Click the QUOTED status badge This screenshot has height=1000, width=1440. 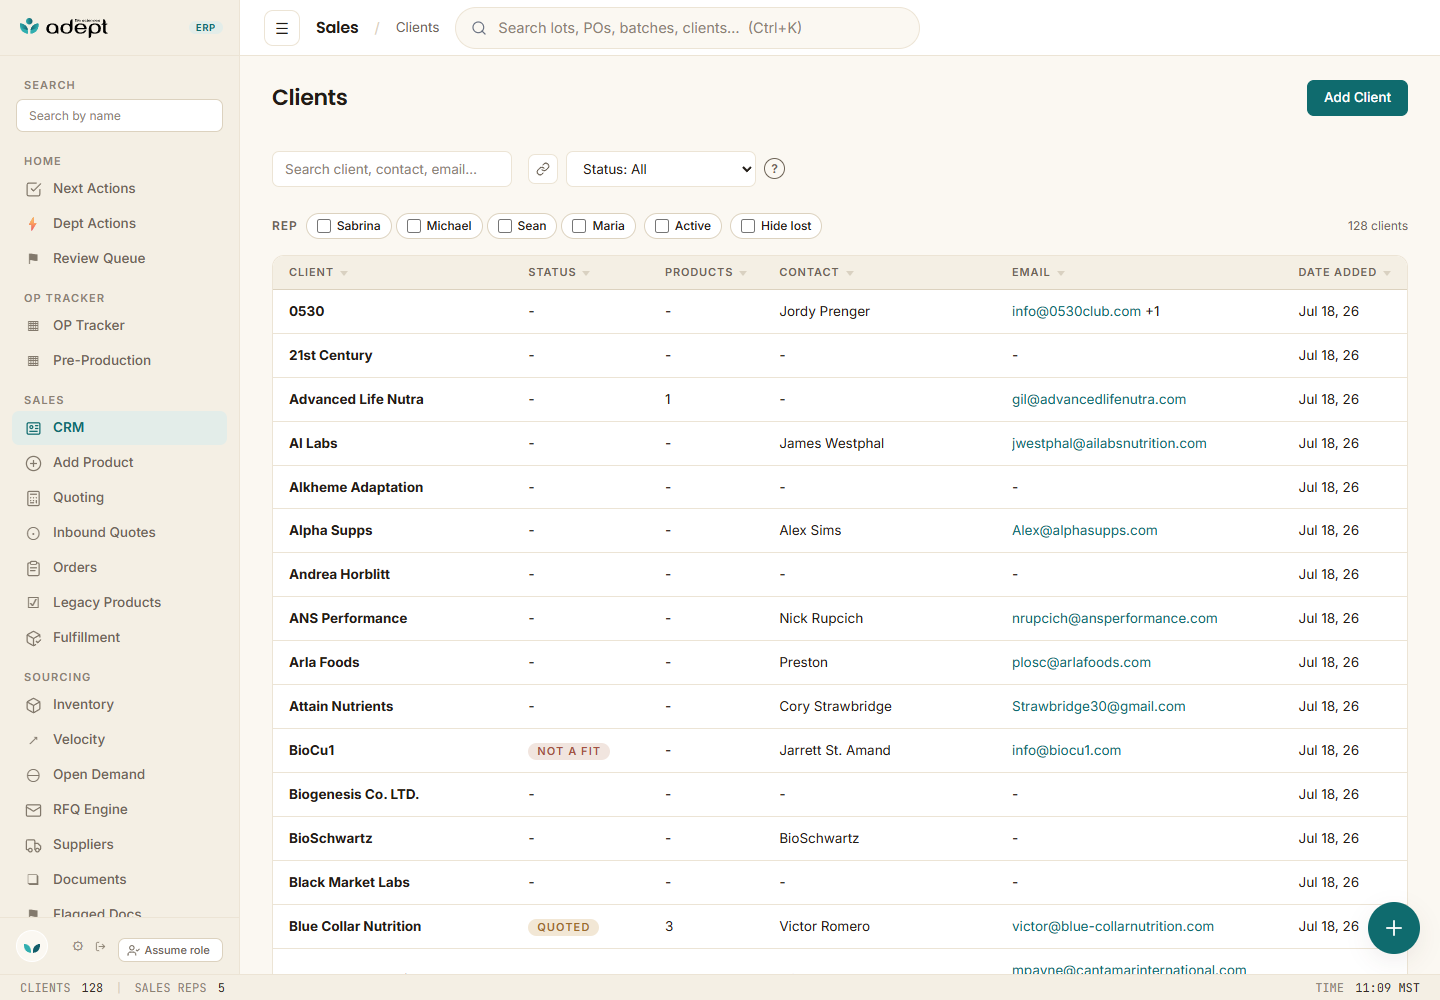[563, 928]
